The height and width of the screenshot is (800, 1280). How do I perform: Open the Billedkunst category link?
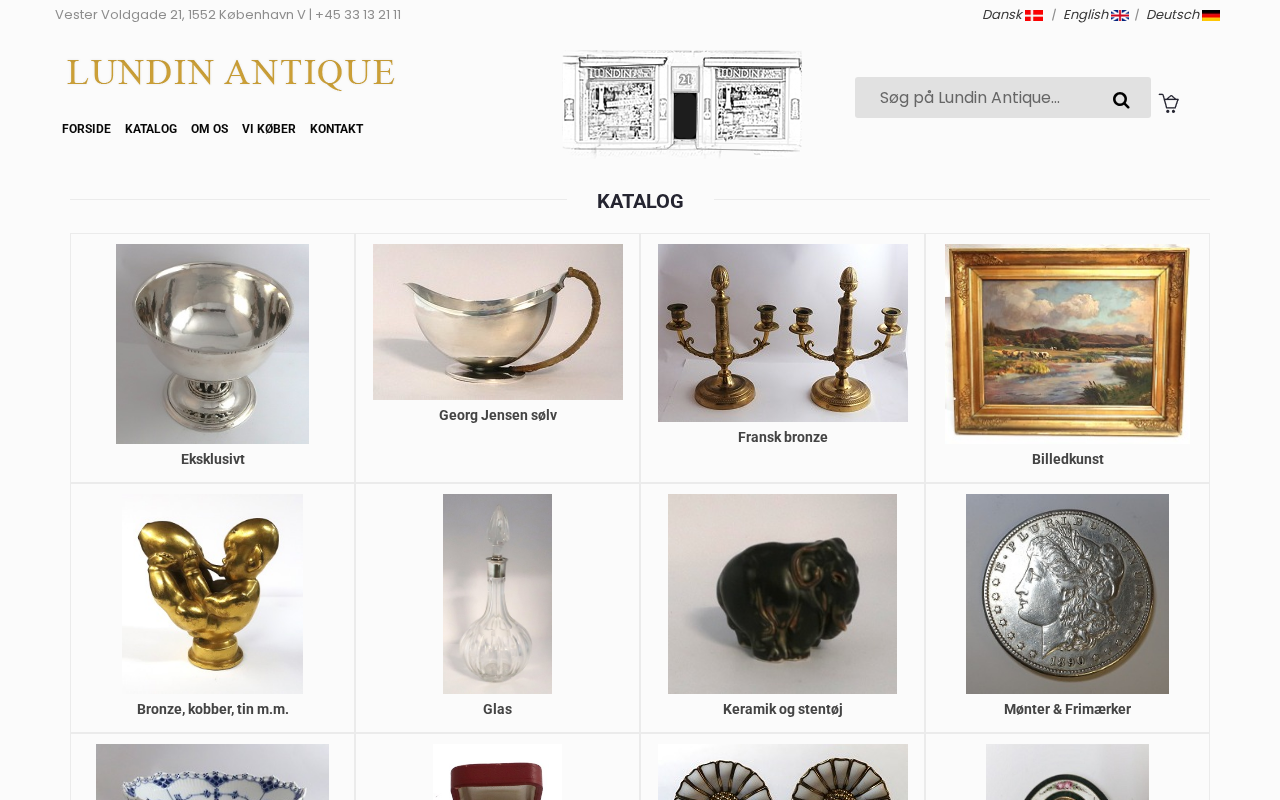pyautogui.click(x=1068, y=459)
